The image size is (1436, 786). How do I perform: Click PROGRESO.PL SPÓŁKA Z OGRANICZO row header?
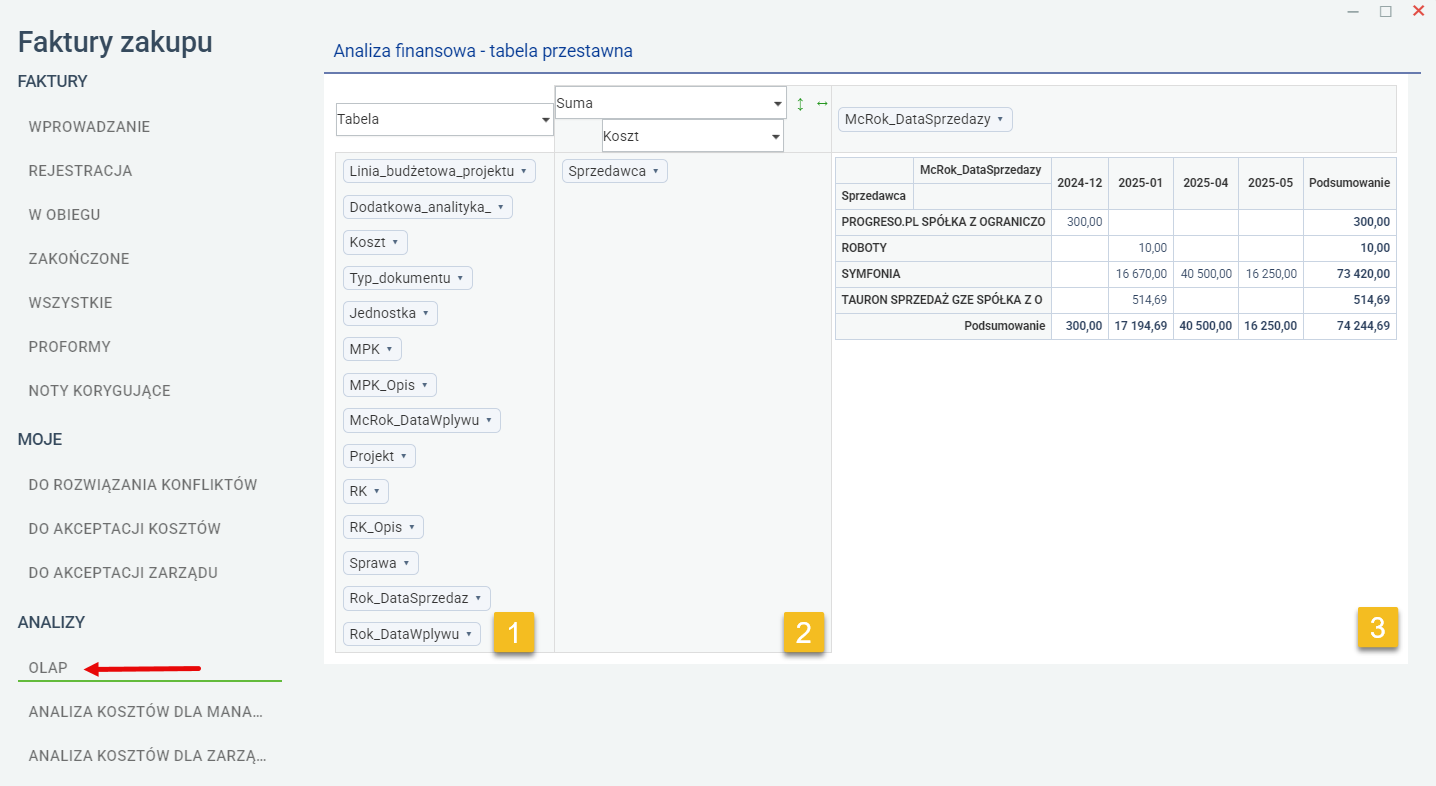click(x=943, y=222)
